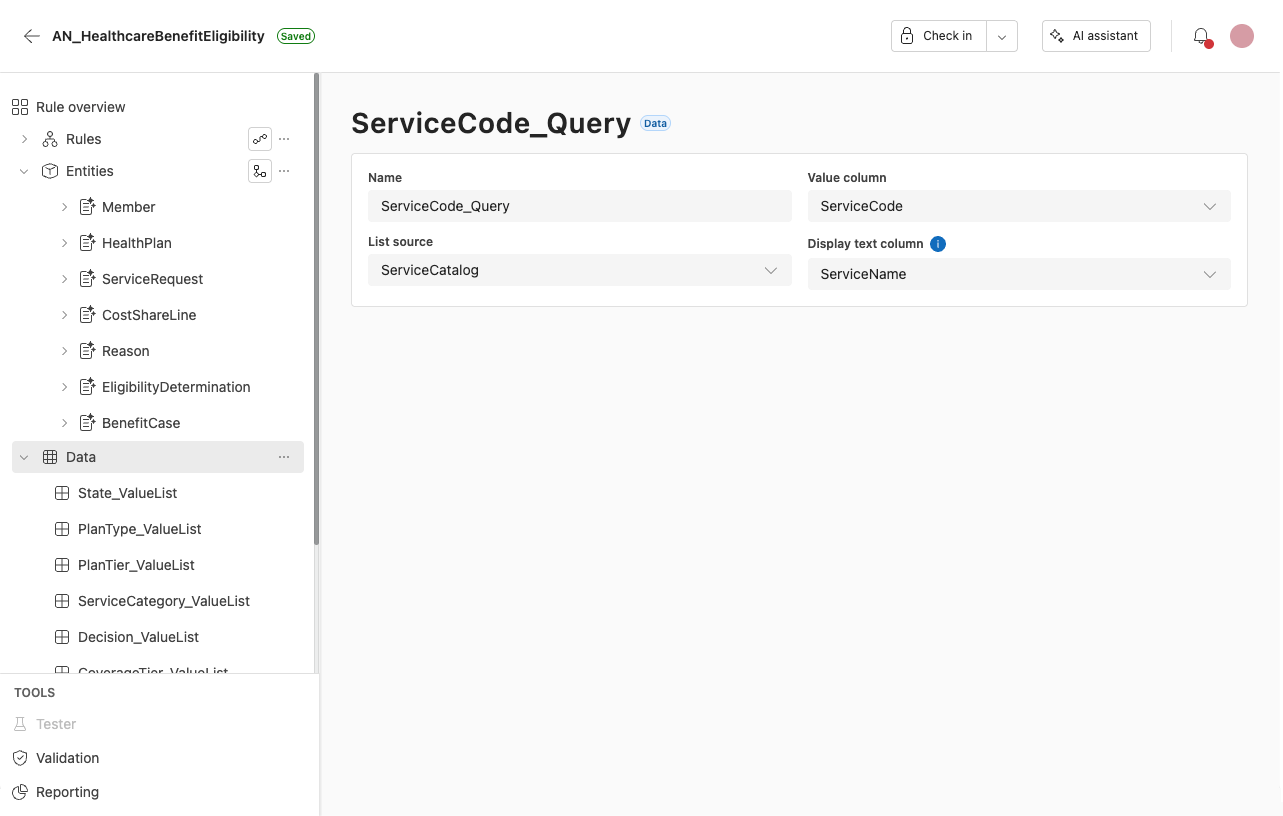Click the Member entity icon
The image size is (1283, 816).
click(87, 207)
